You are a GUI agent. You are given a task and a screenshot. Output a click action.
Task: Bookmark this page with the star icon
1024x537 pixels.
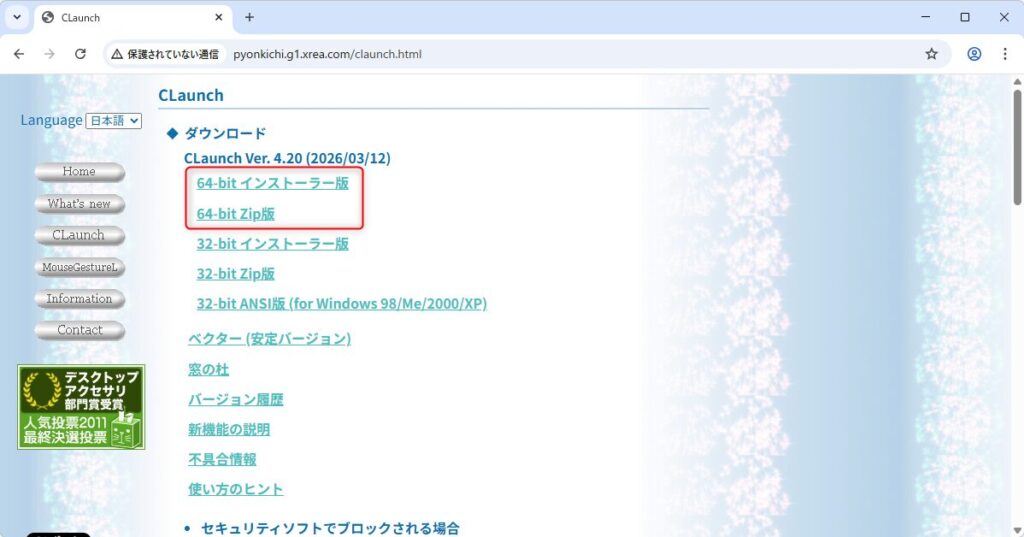pyautogui.click(x=931, y=54)
